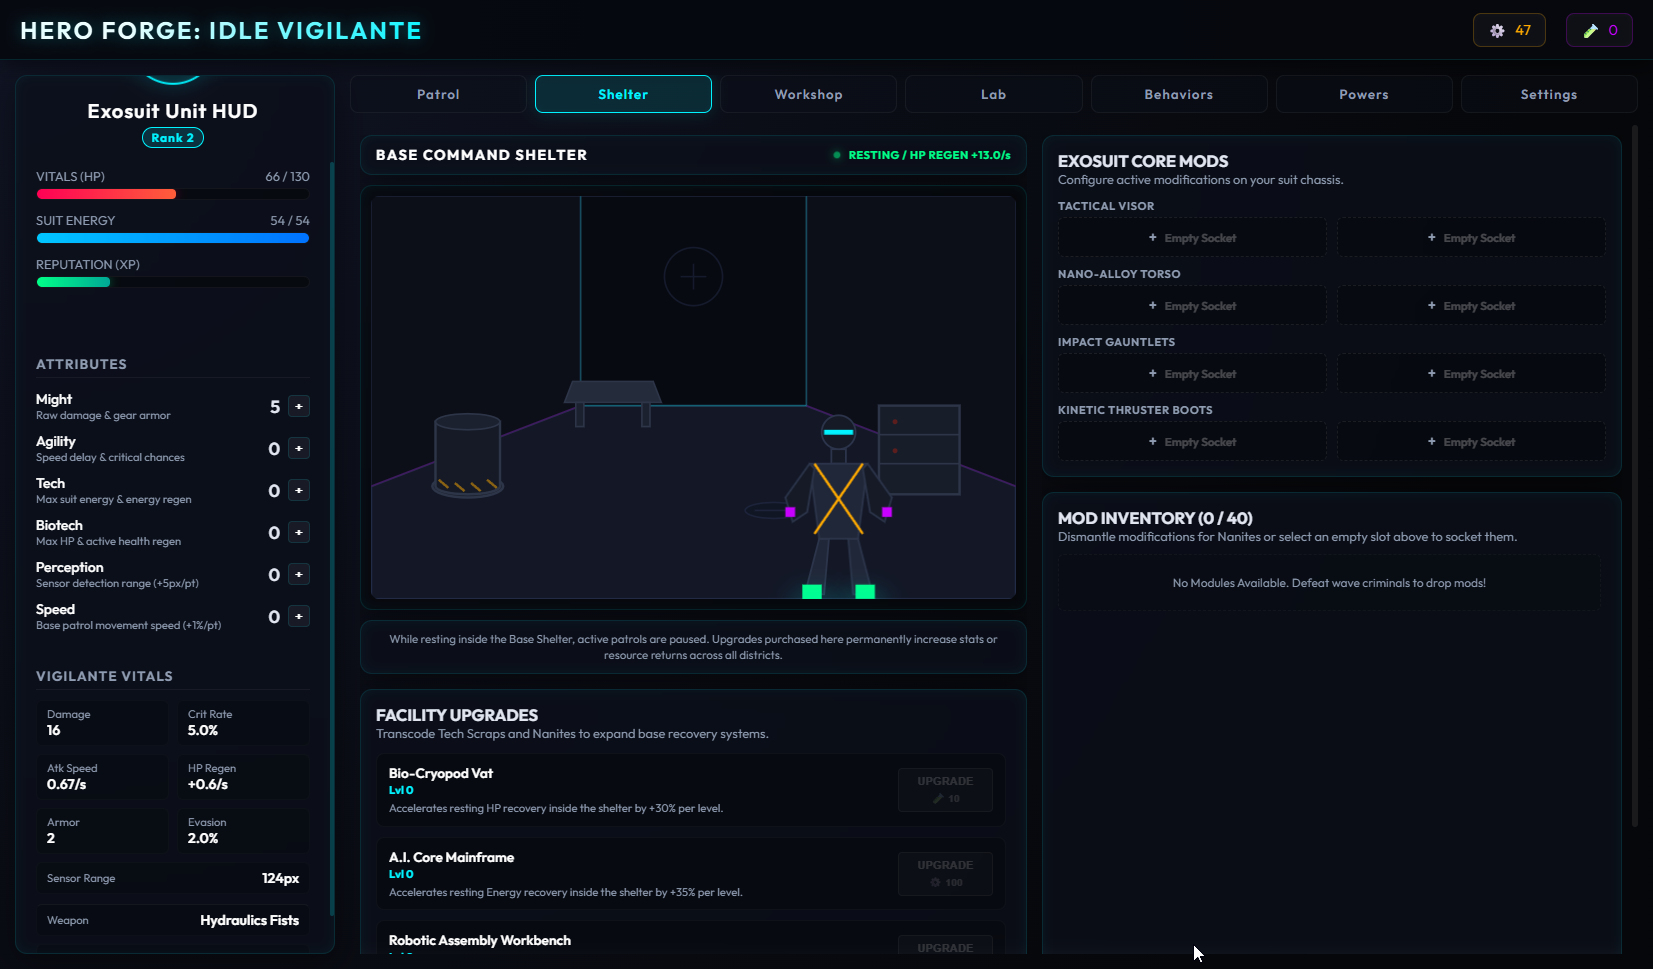
Task: Select the second Nano-Alloy Torso empty socket
Action: 1471,306
